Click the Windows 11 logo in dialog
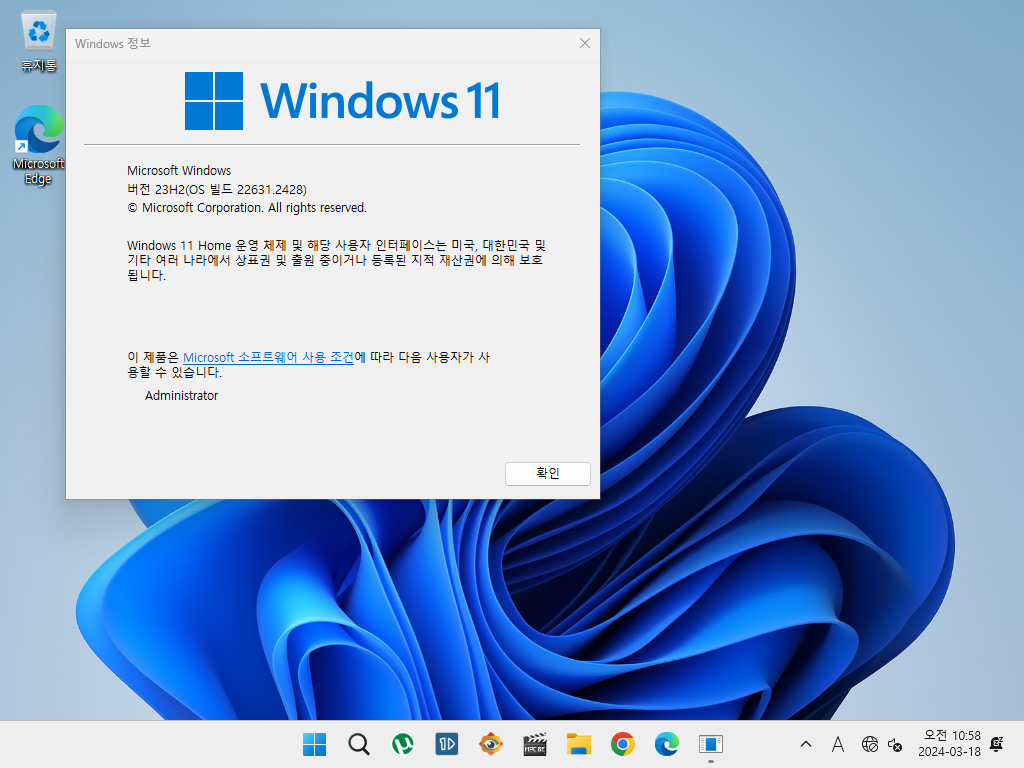The image size is (1024, 768). (x=343, y=101)
